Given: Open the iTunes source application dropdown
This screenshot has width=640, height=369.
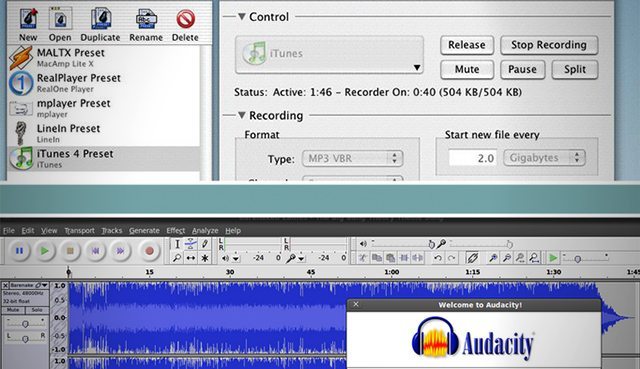Looking at the screenshot, I should 329,55.
